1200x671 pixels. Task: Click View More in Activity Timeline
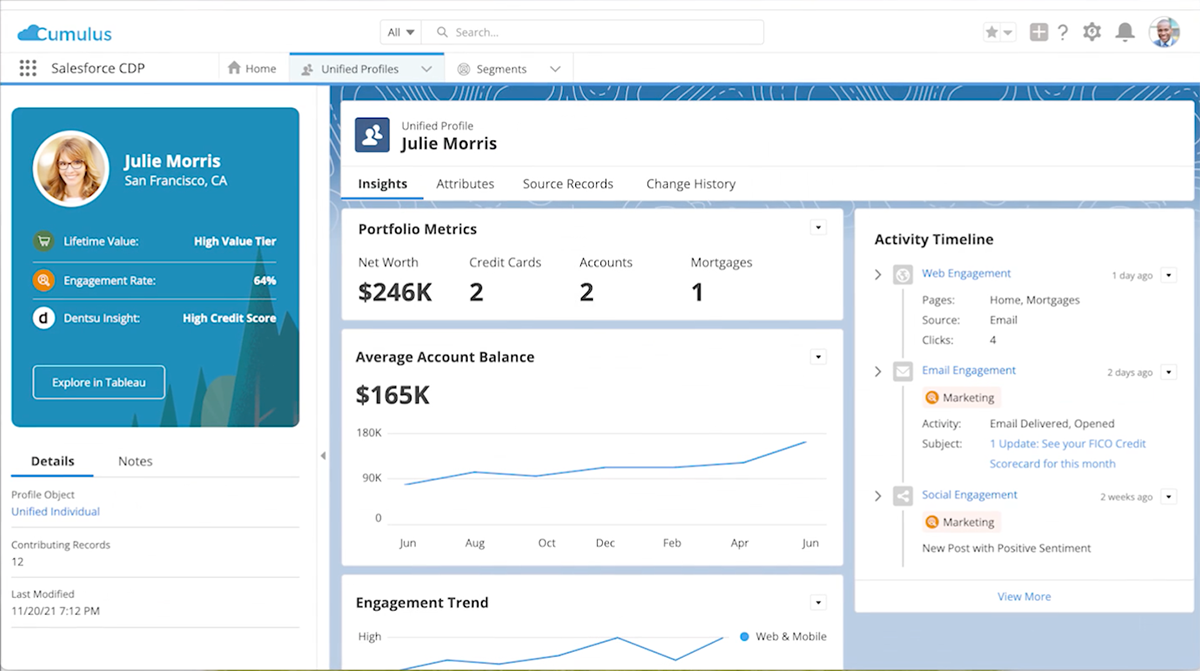pos(1024,596)
